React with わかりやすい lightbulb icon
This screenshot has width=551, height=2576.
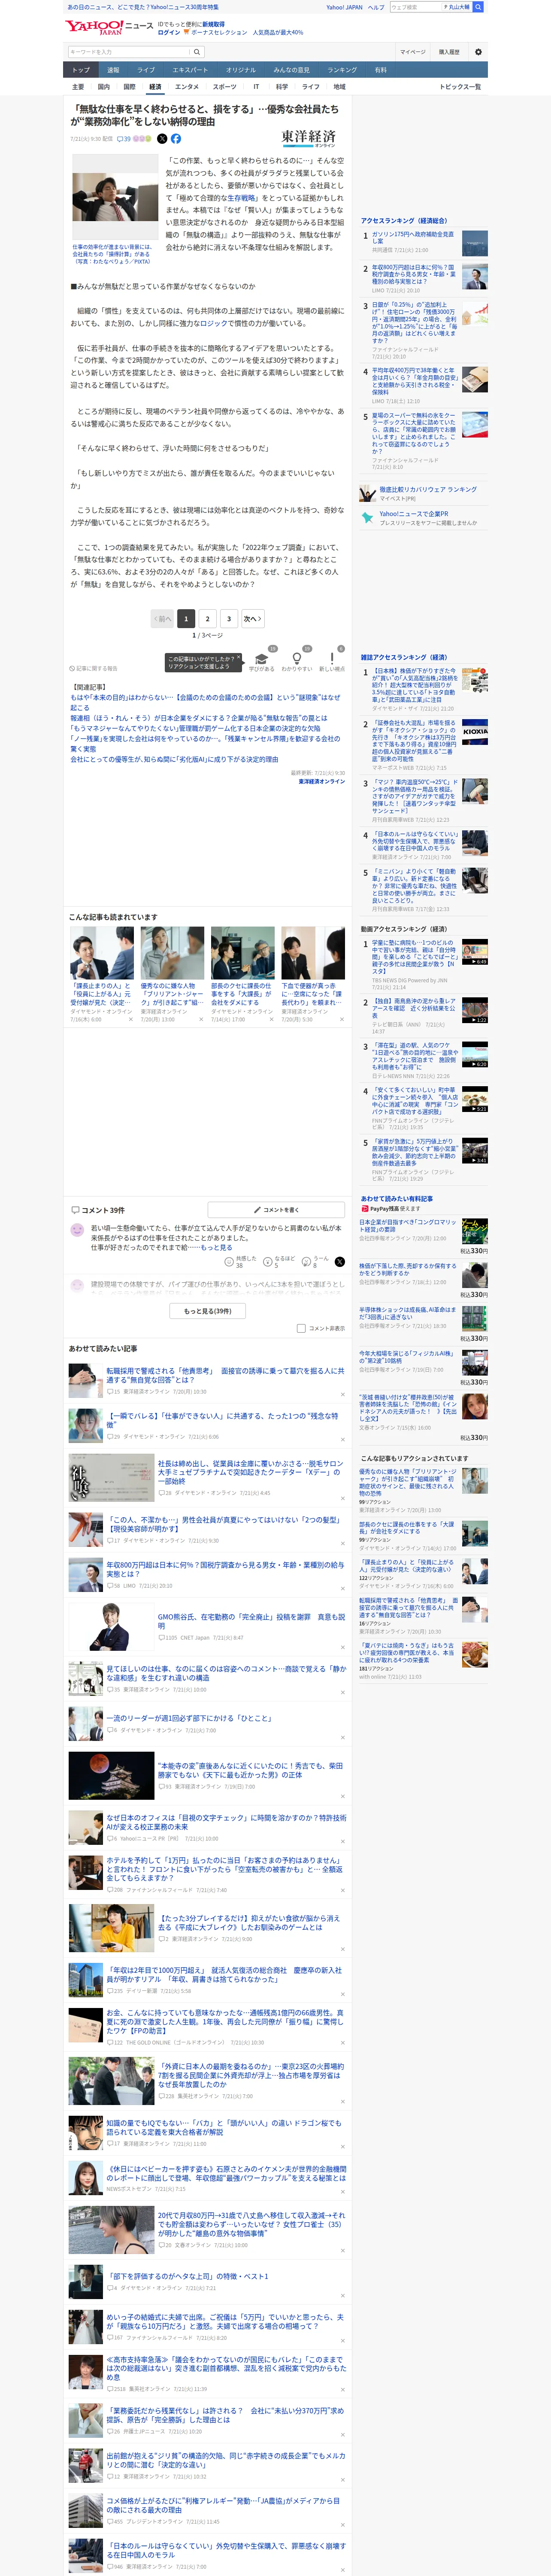[x=296, y=660]
